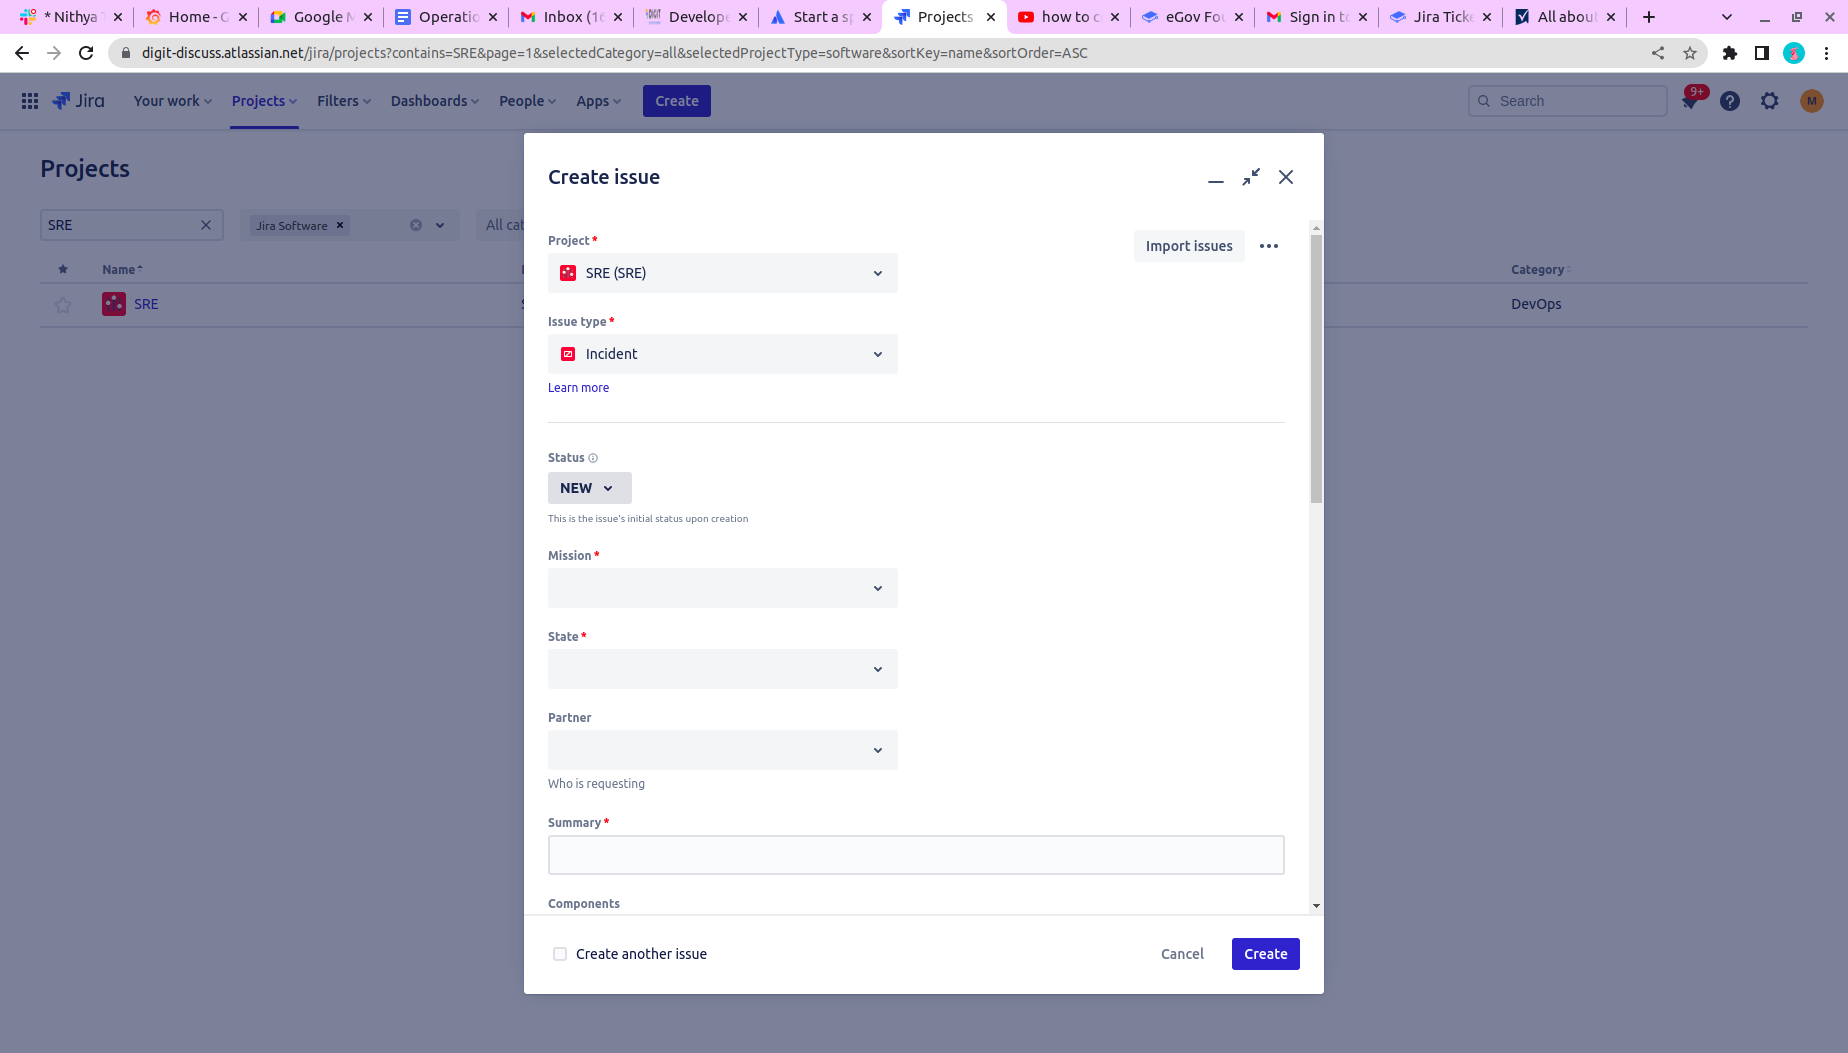Screen dimensions: 1848x1053
Task: Click the dialog's vertical scrollbar
Action: coord(1316,370)
